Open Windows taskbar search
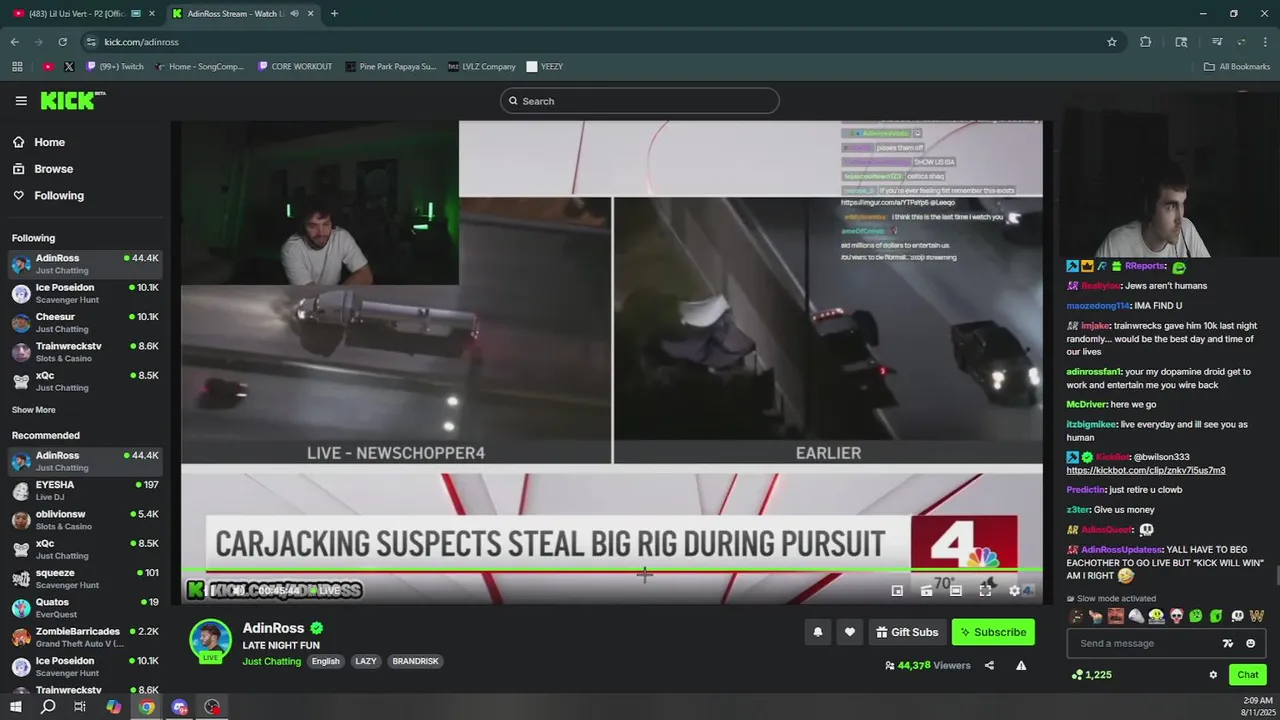This screenshot has height=720, width=1280. 48,707
